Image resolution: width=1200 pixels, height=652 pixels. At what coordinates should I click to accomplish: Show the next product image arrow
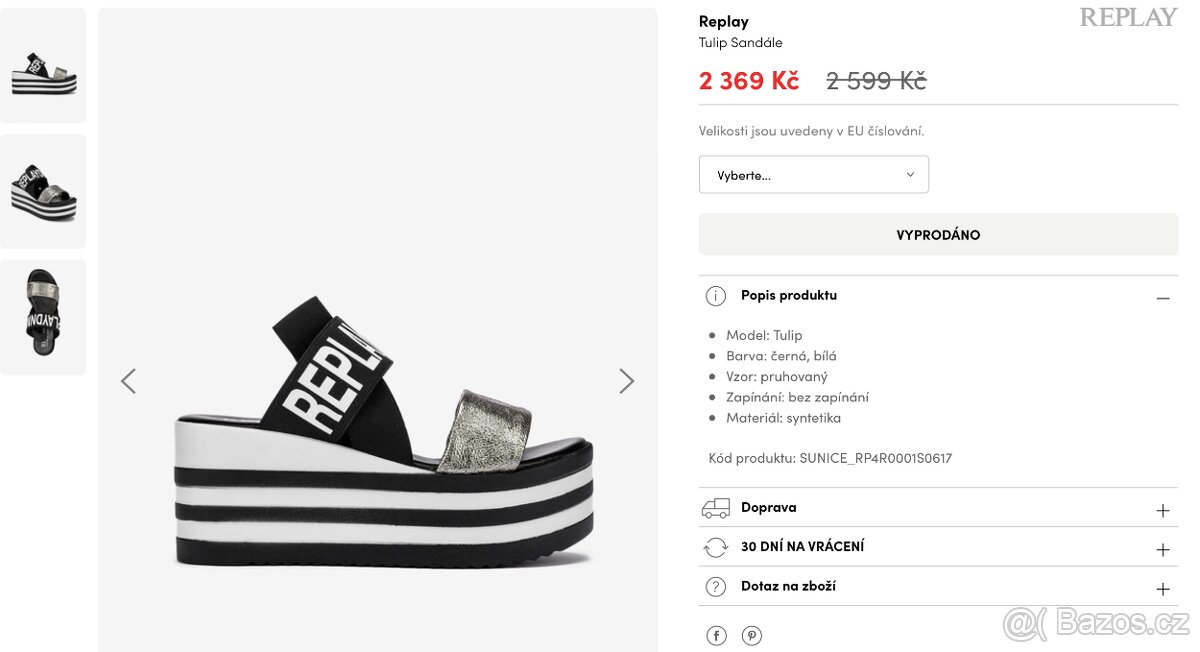pyautogui.click(x=626, y=381)
